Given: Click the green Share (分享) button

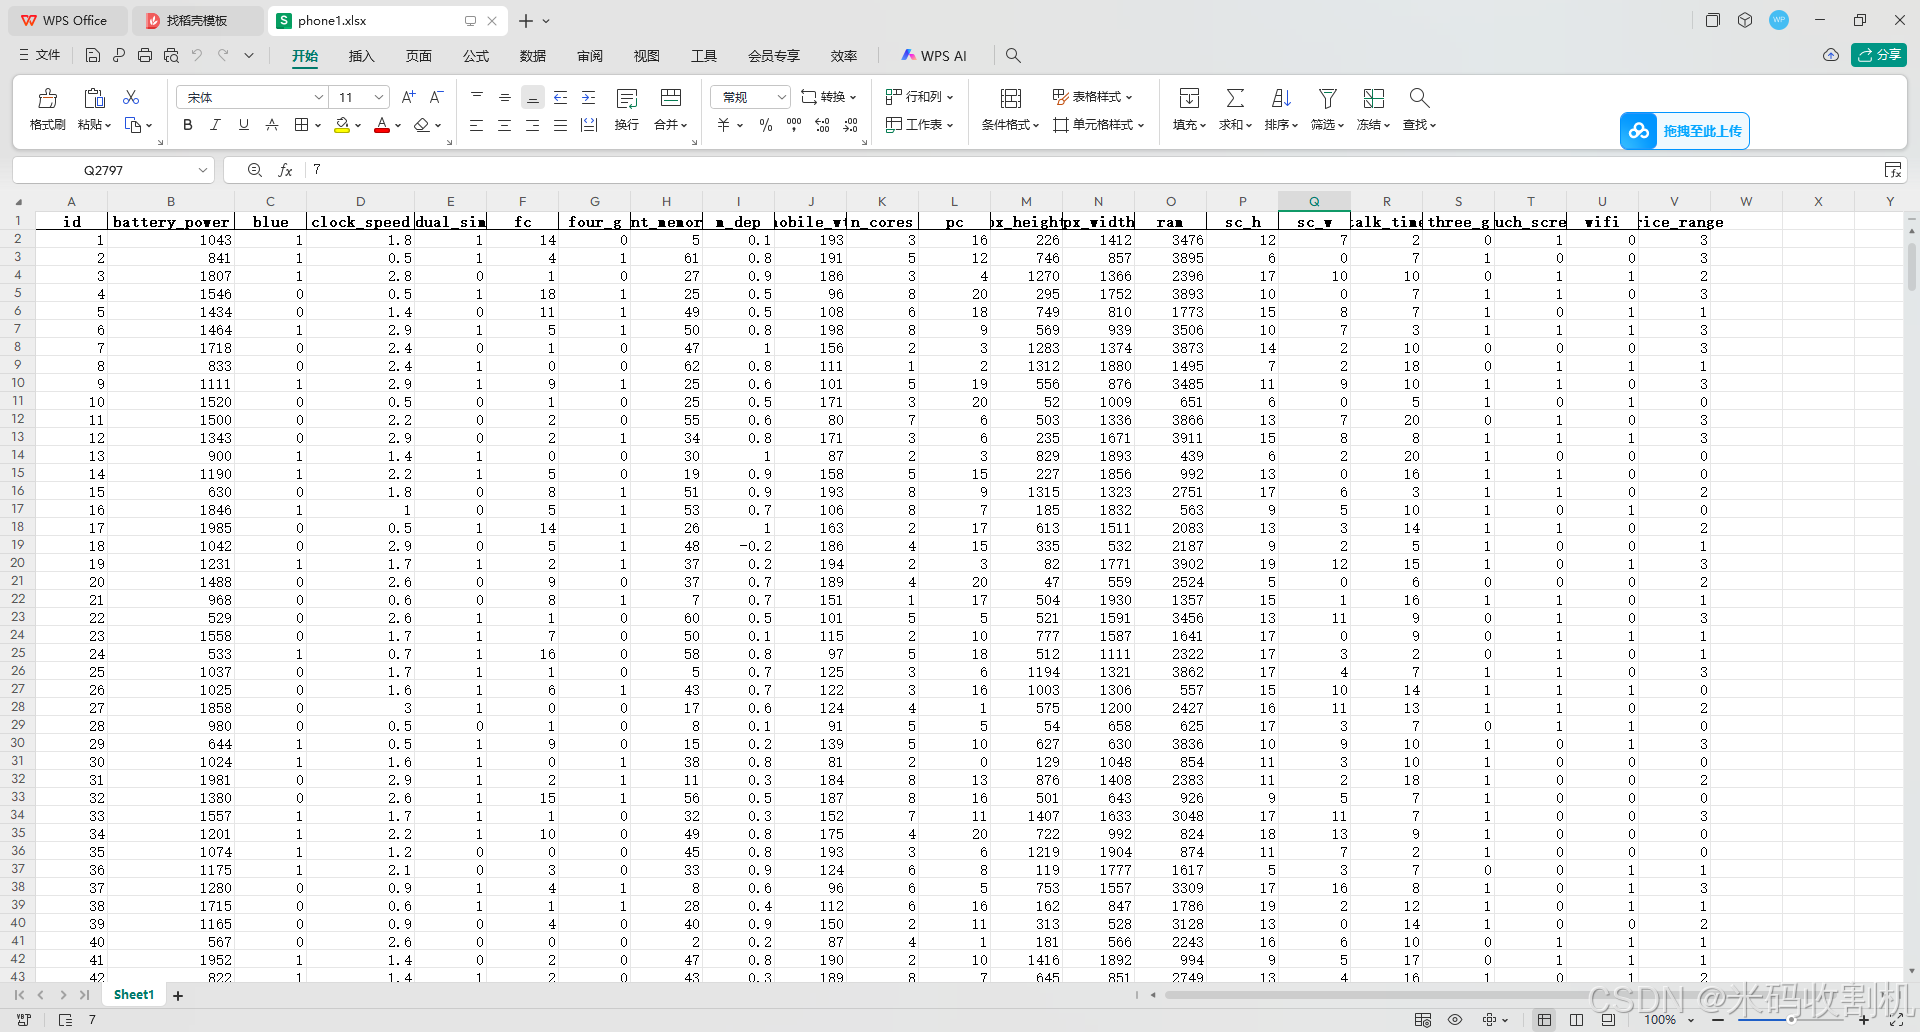Looking at the screenshot, I should coord(1879,55).
